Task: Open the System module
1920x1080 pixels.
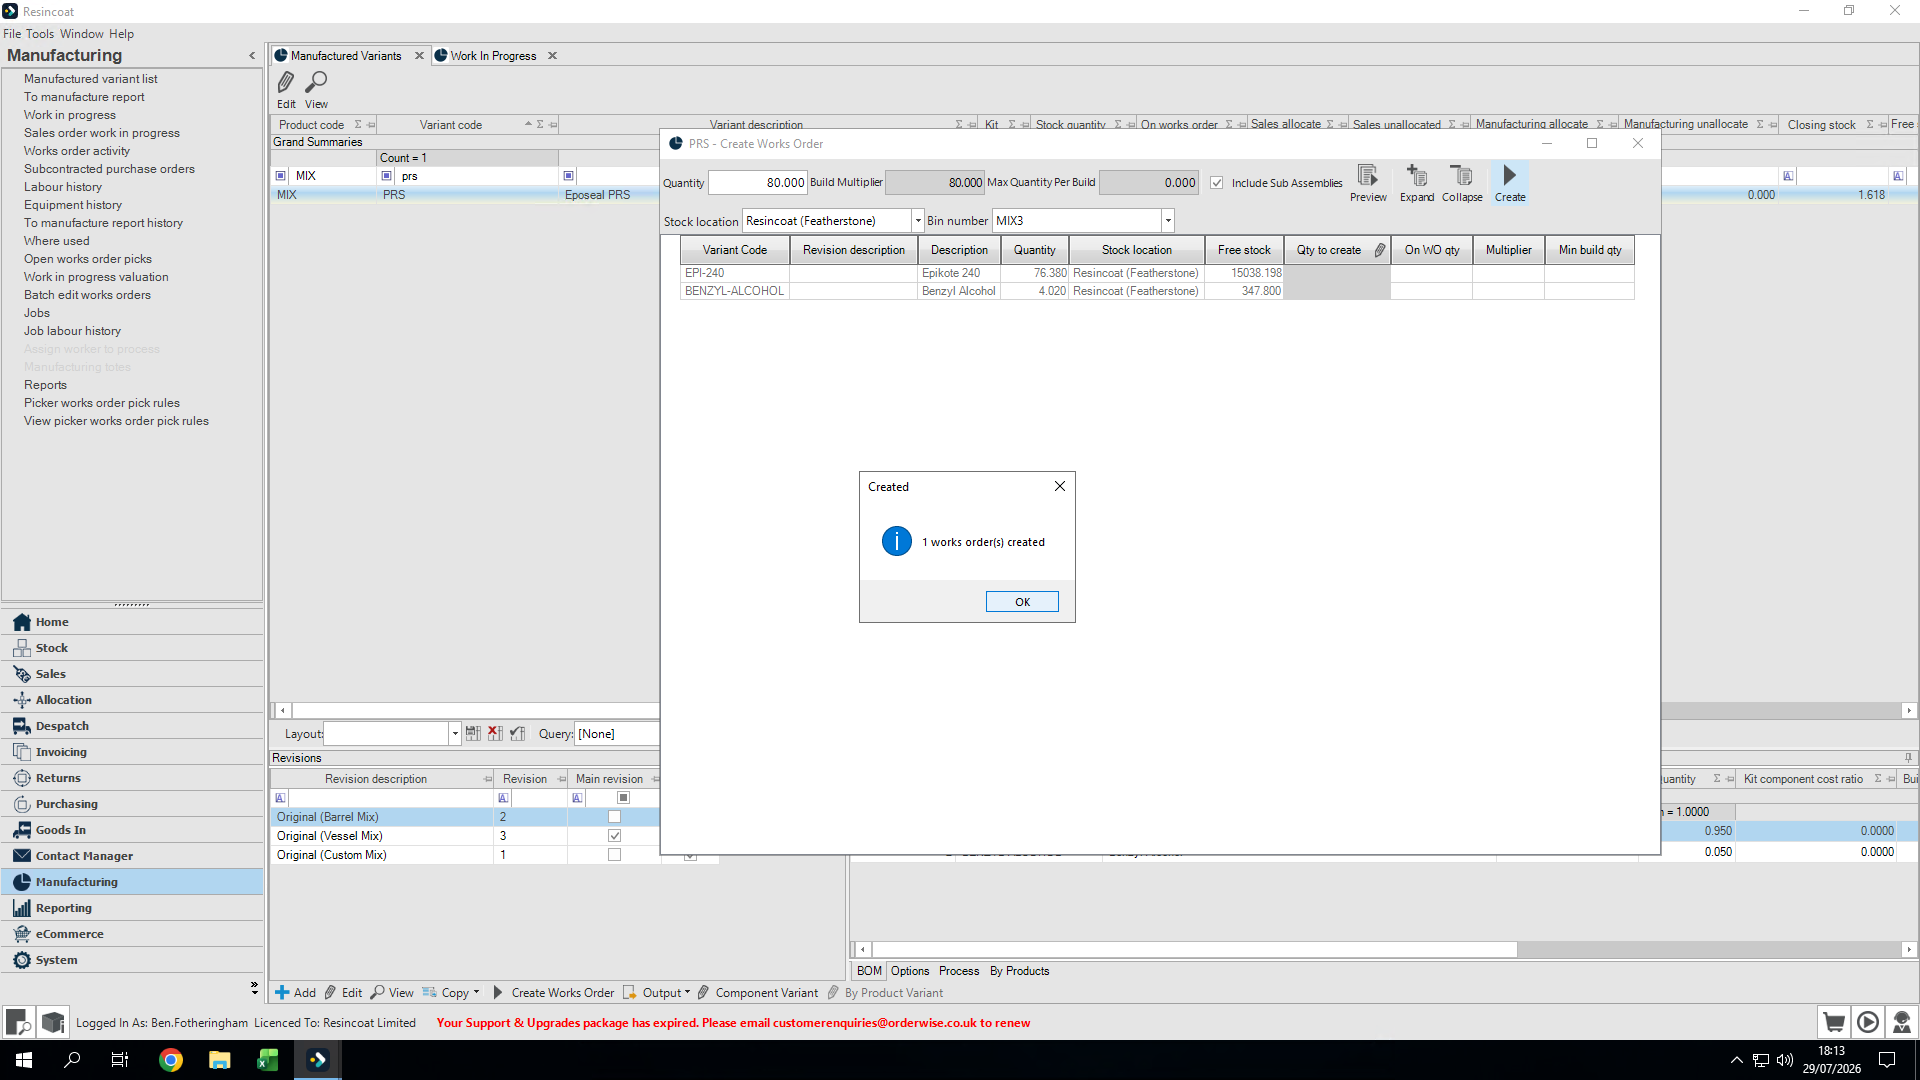Action: pos(133,960)
